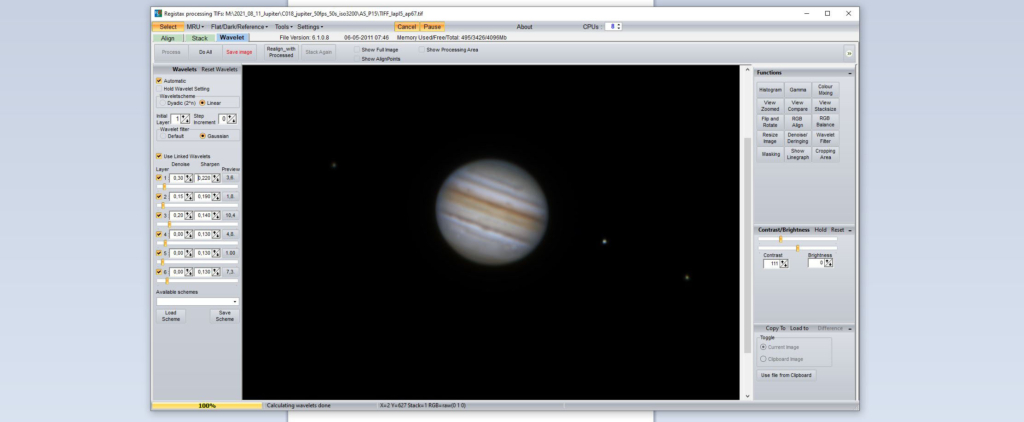This screenshot has width=1024, height=422.
Task: Open the Settings dropdown menu
Action: click(x=310, y=27)
